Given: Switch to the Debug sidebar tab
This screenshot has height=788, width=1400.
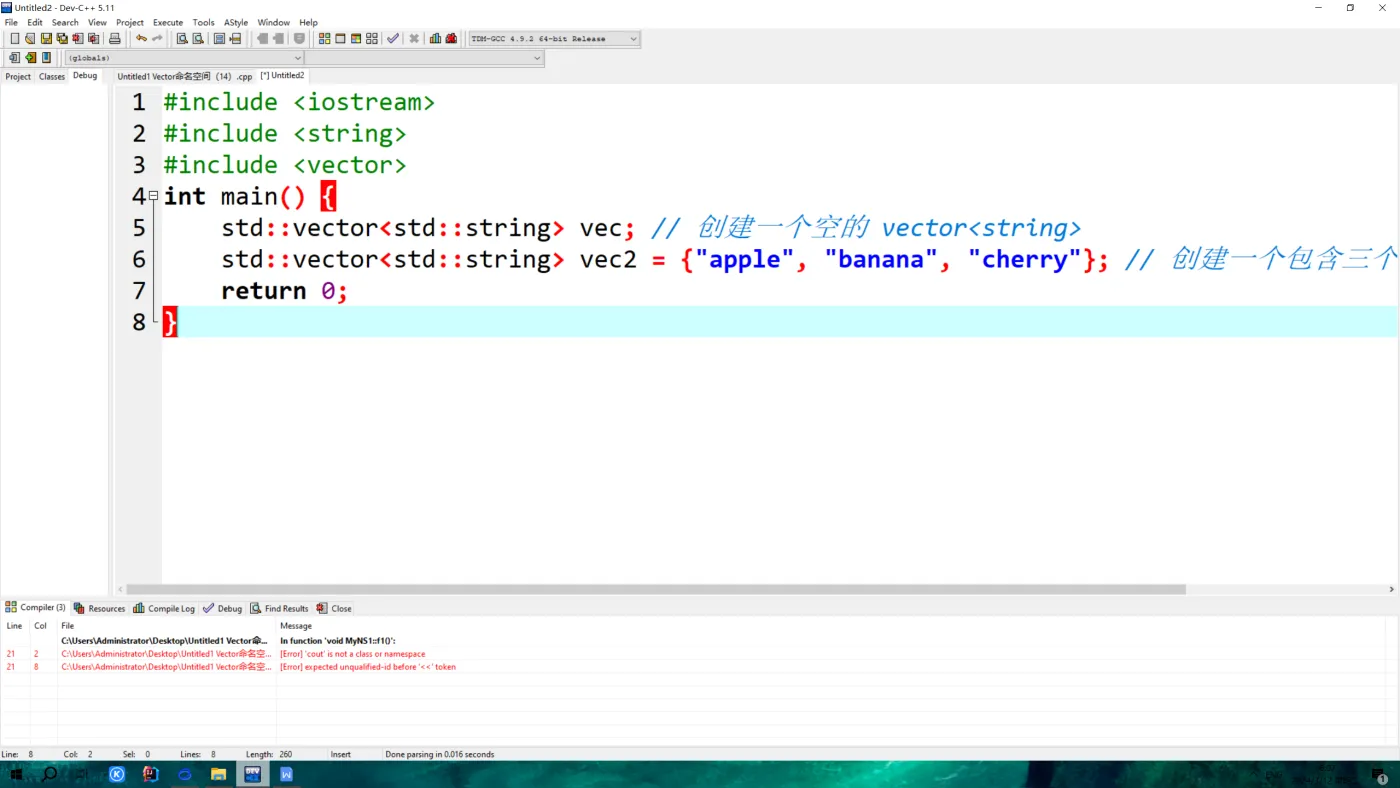Looking at the screenshot, I should [x=85, y=76].
